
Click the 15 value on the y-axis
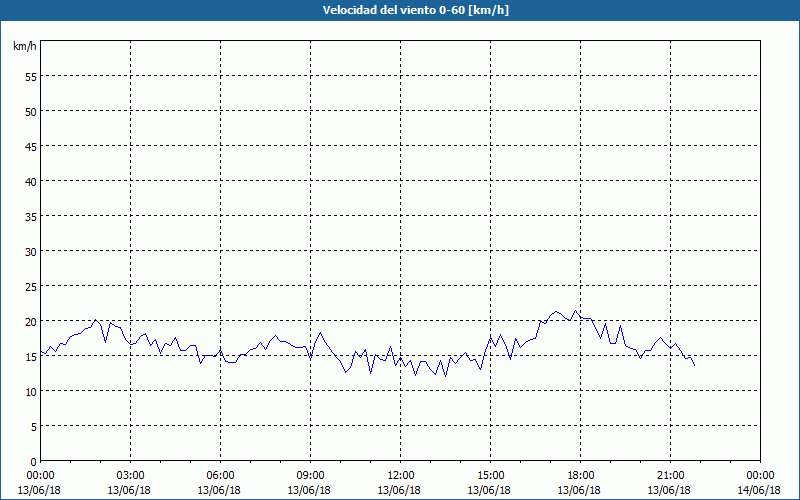pyautogui.click(x=31, y=357)
